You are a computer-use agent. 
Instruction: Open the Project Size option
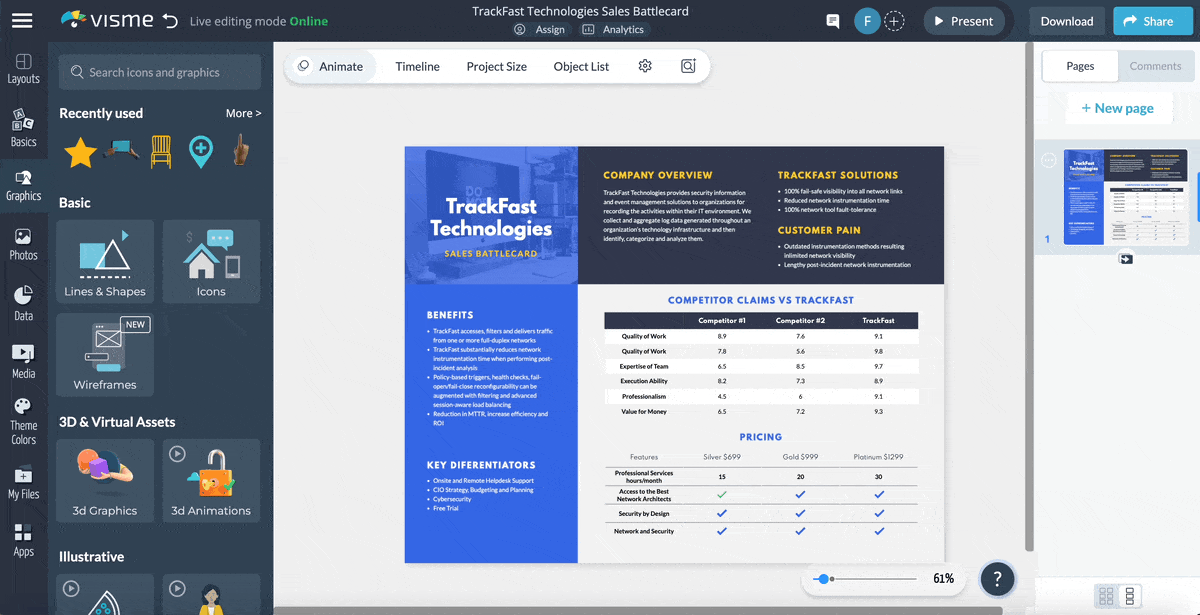(x=496, y=66)
